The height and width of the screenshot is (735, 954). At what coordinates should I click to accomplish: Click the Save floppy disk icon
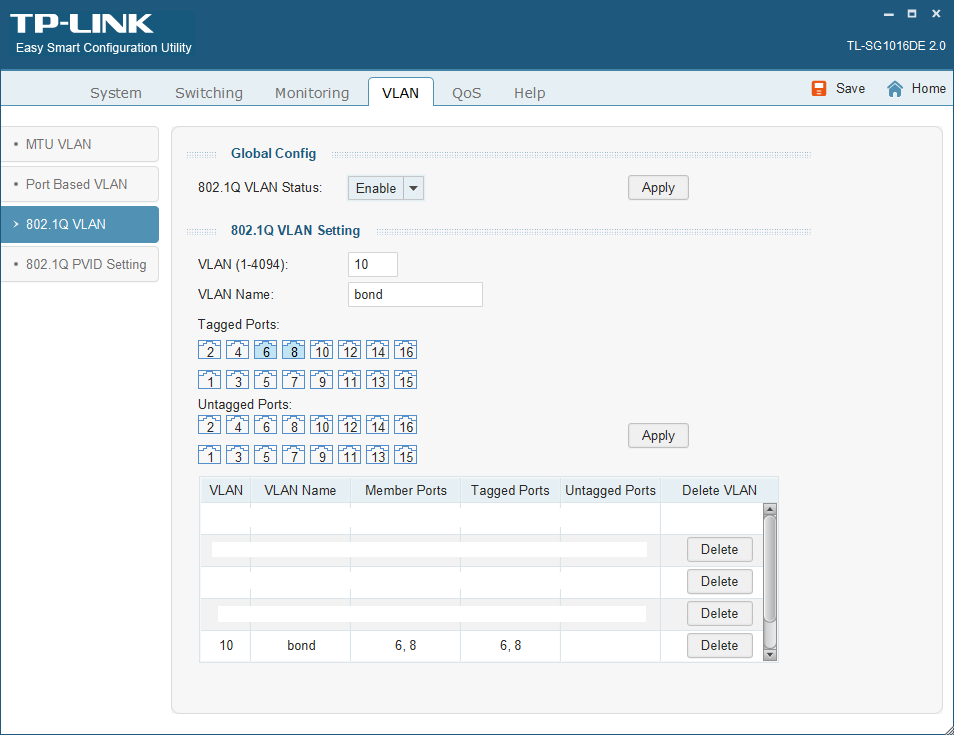coord(819,89)
